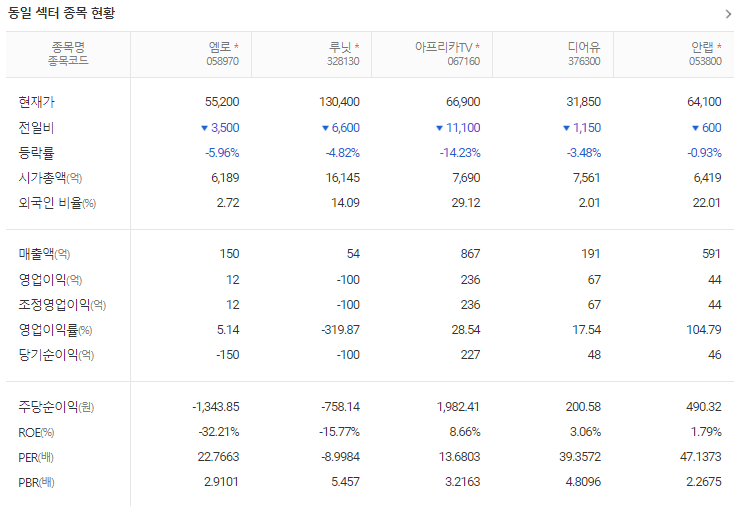Click the 현재가 row label
Viewport: 747px width, 506px height.
coord(36,101)
